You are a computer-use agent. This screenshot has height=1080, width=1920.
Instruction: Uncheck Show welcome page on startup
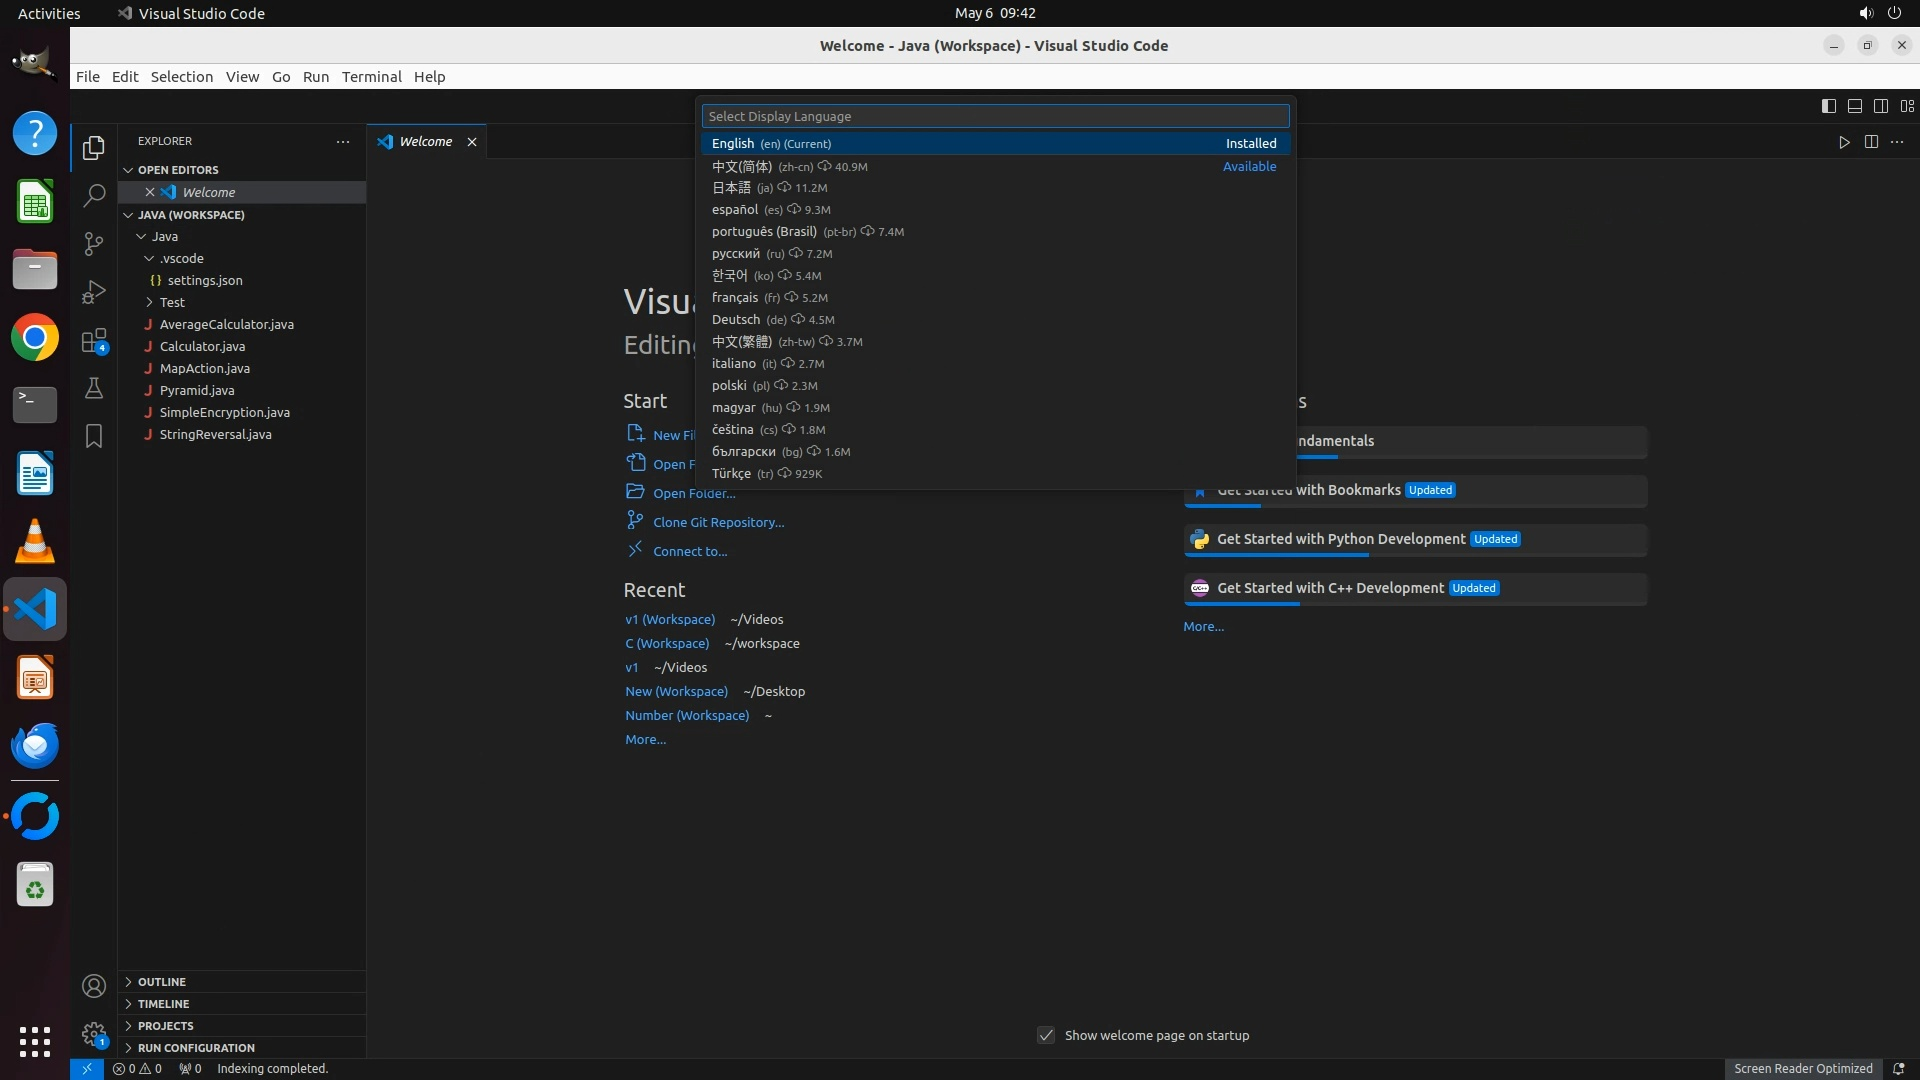[1046, 1035]
